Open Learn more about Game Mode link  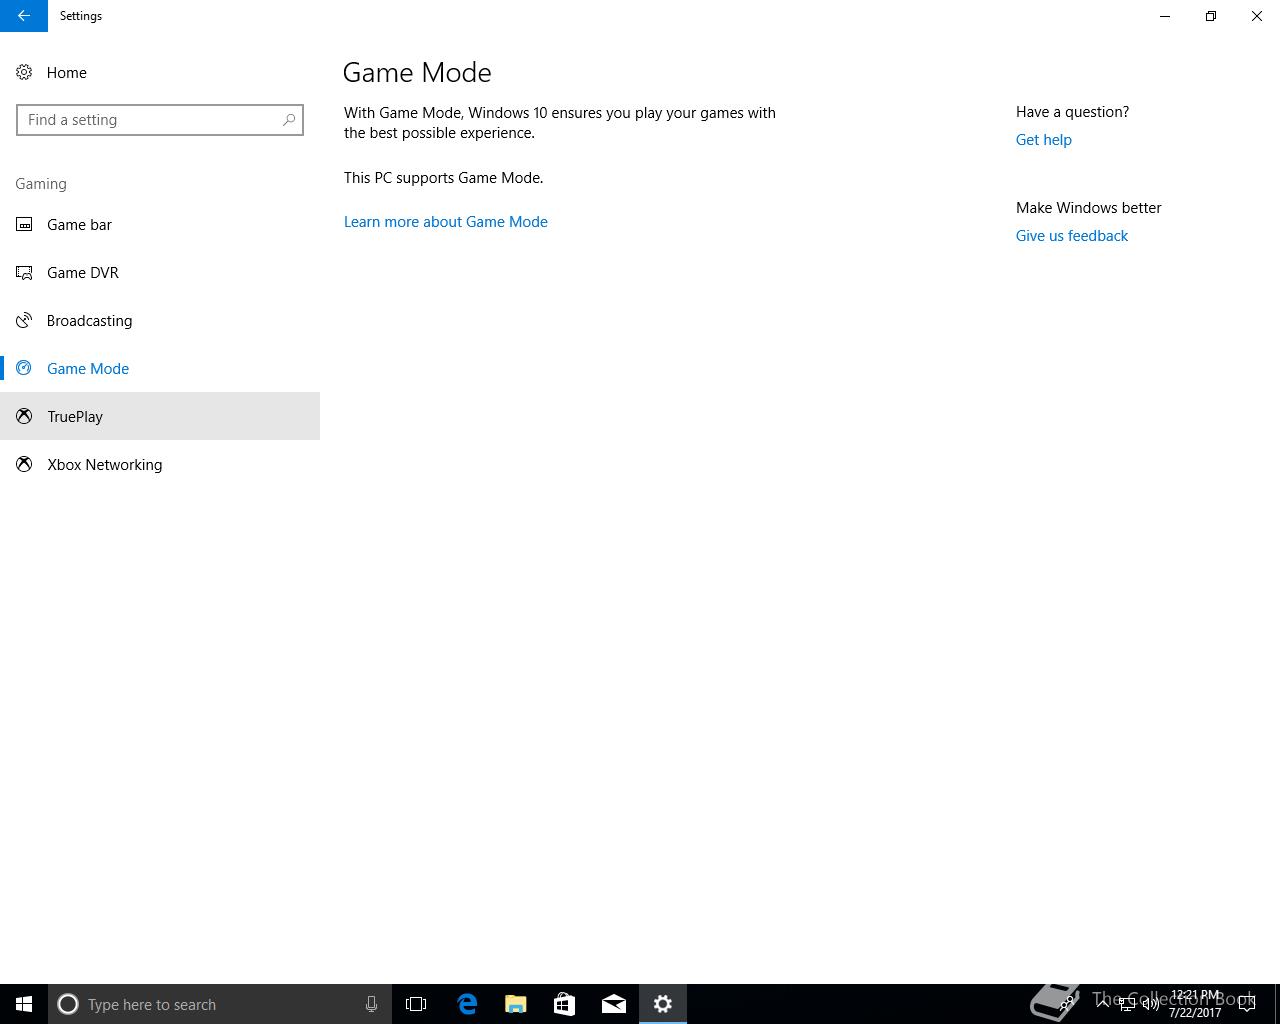click(x=446, y=222)
